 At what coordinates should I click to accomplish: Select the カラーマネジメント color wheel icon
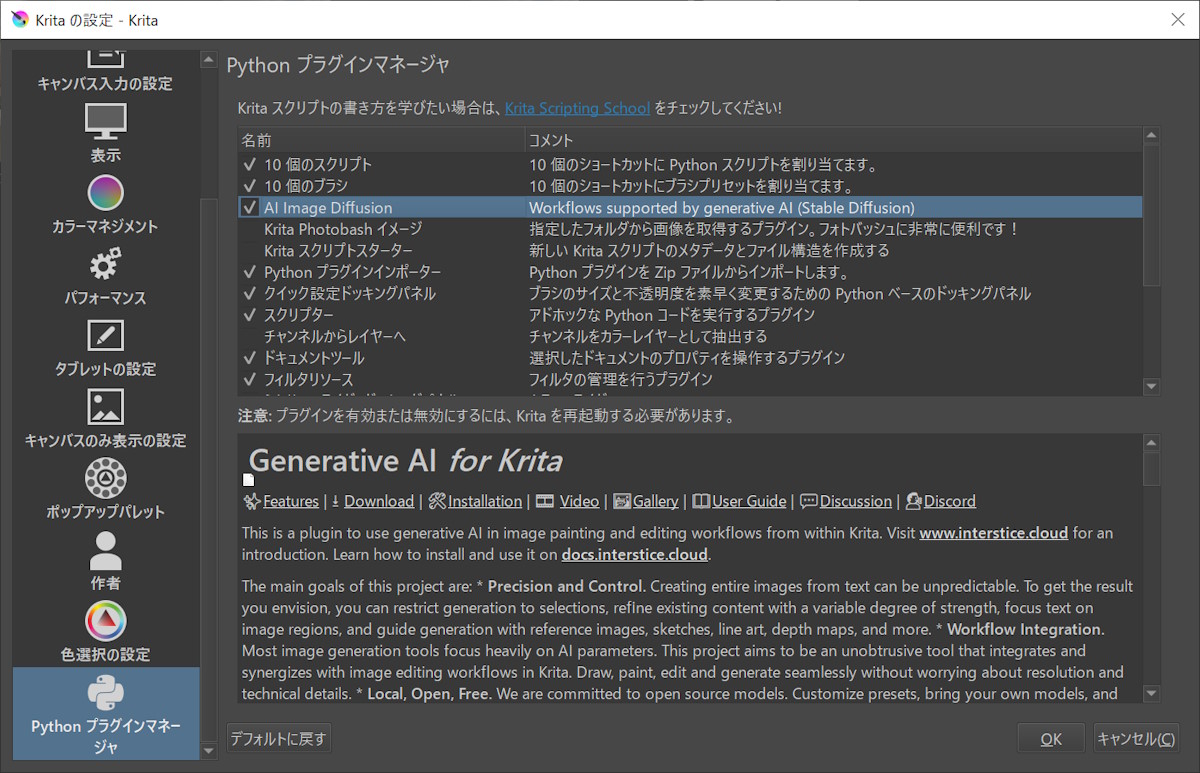coord(105,192)
